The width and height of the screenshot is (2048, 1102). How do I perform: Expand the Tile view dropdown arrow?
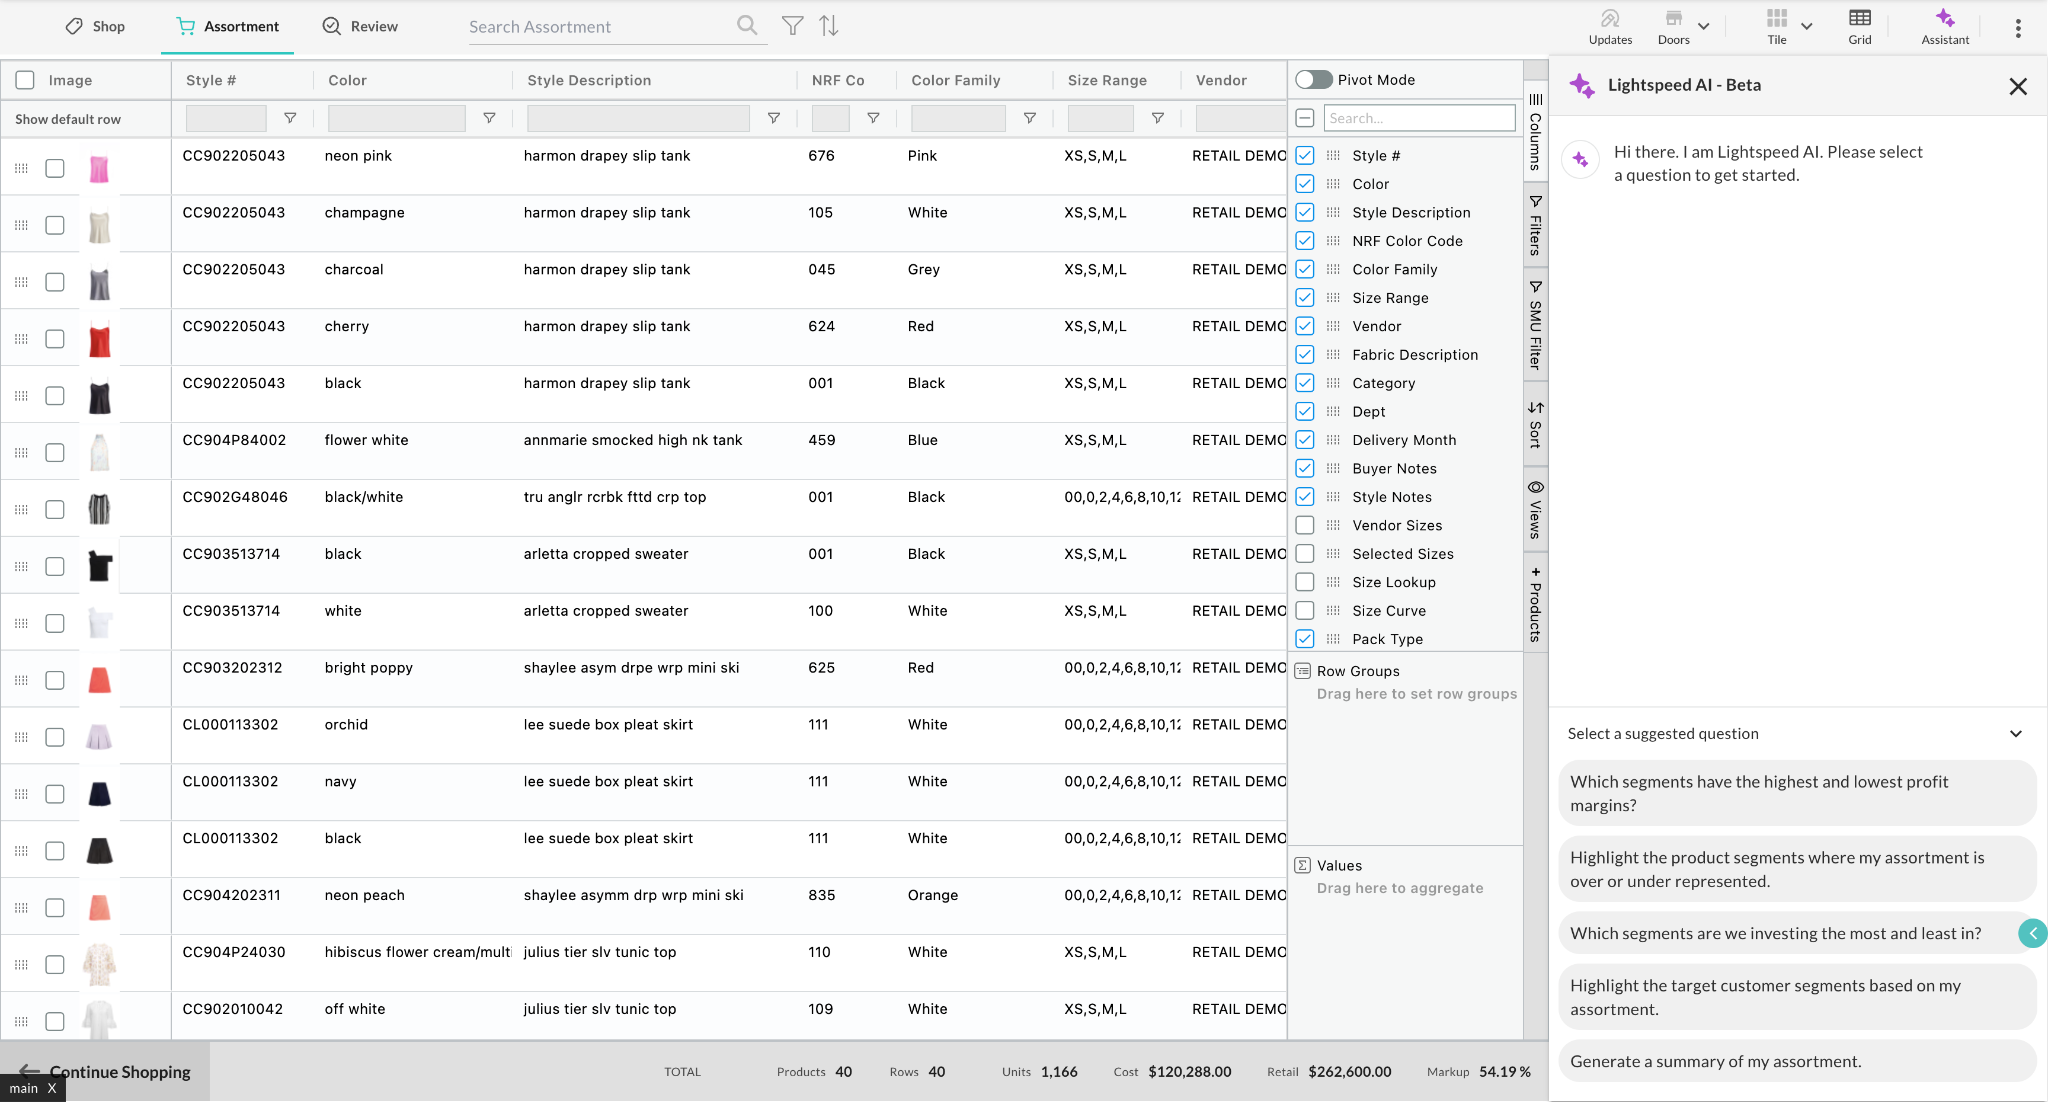click(1807, 27)
